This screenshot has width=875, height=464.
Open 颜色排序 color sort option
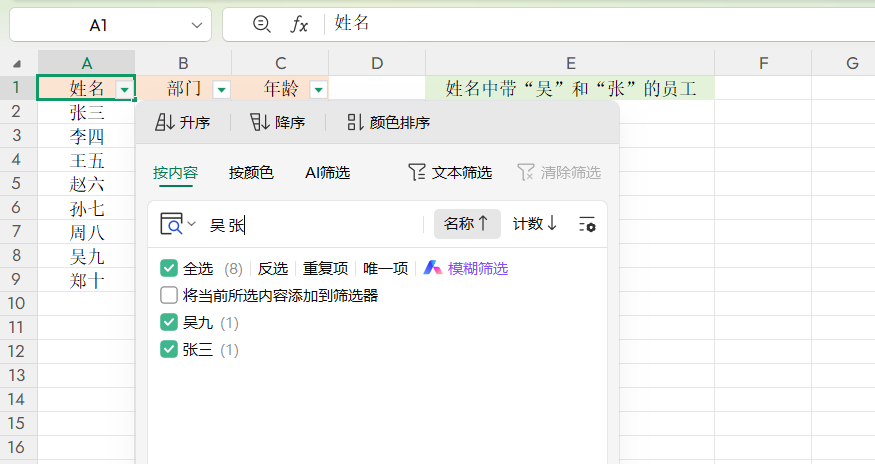tap(388, 122)
